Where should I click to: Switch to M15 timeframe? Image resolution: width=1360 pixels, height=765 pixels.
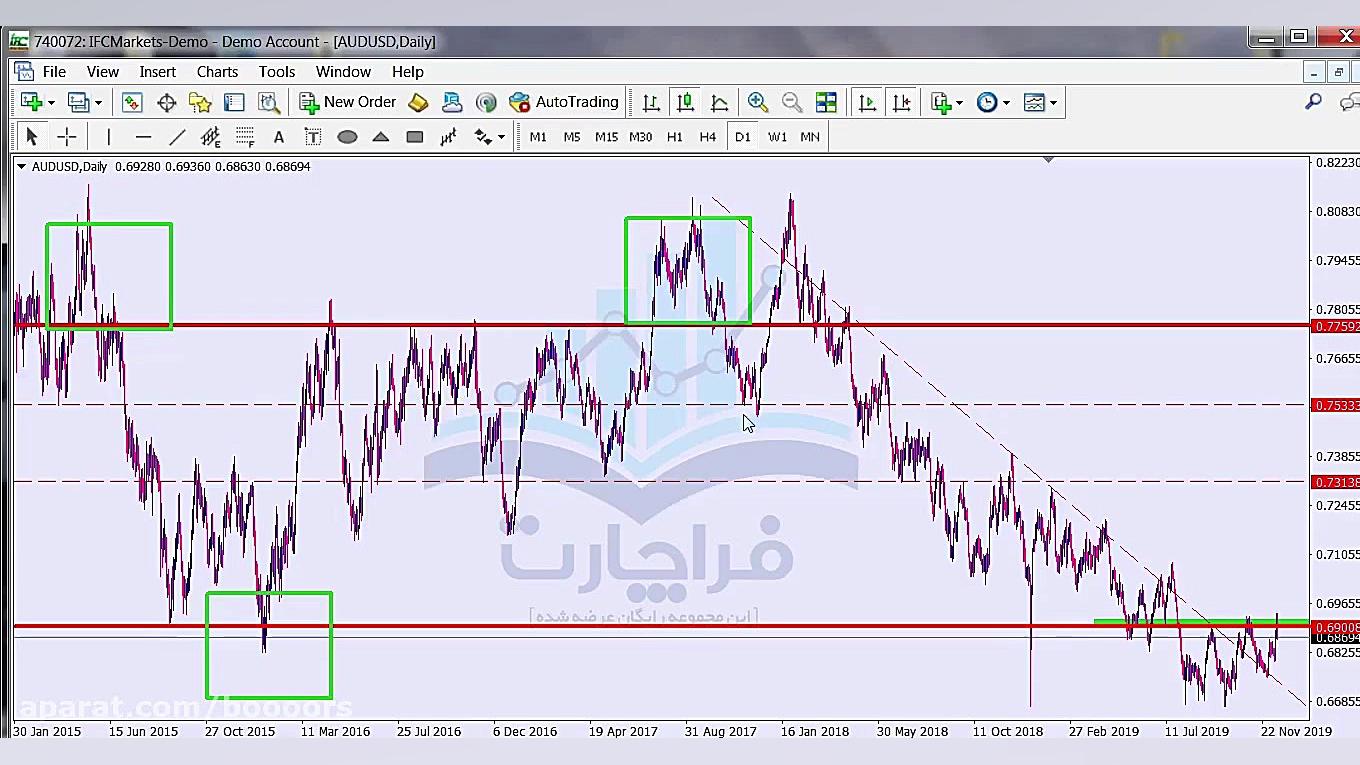tap(606, 137)
